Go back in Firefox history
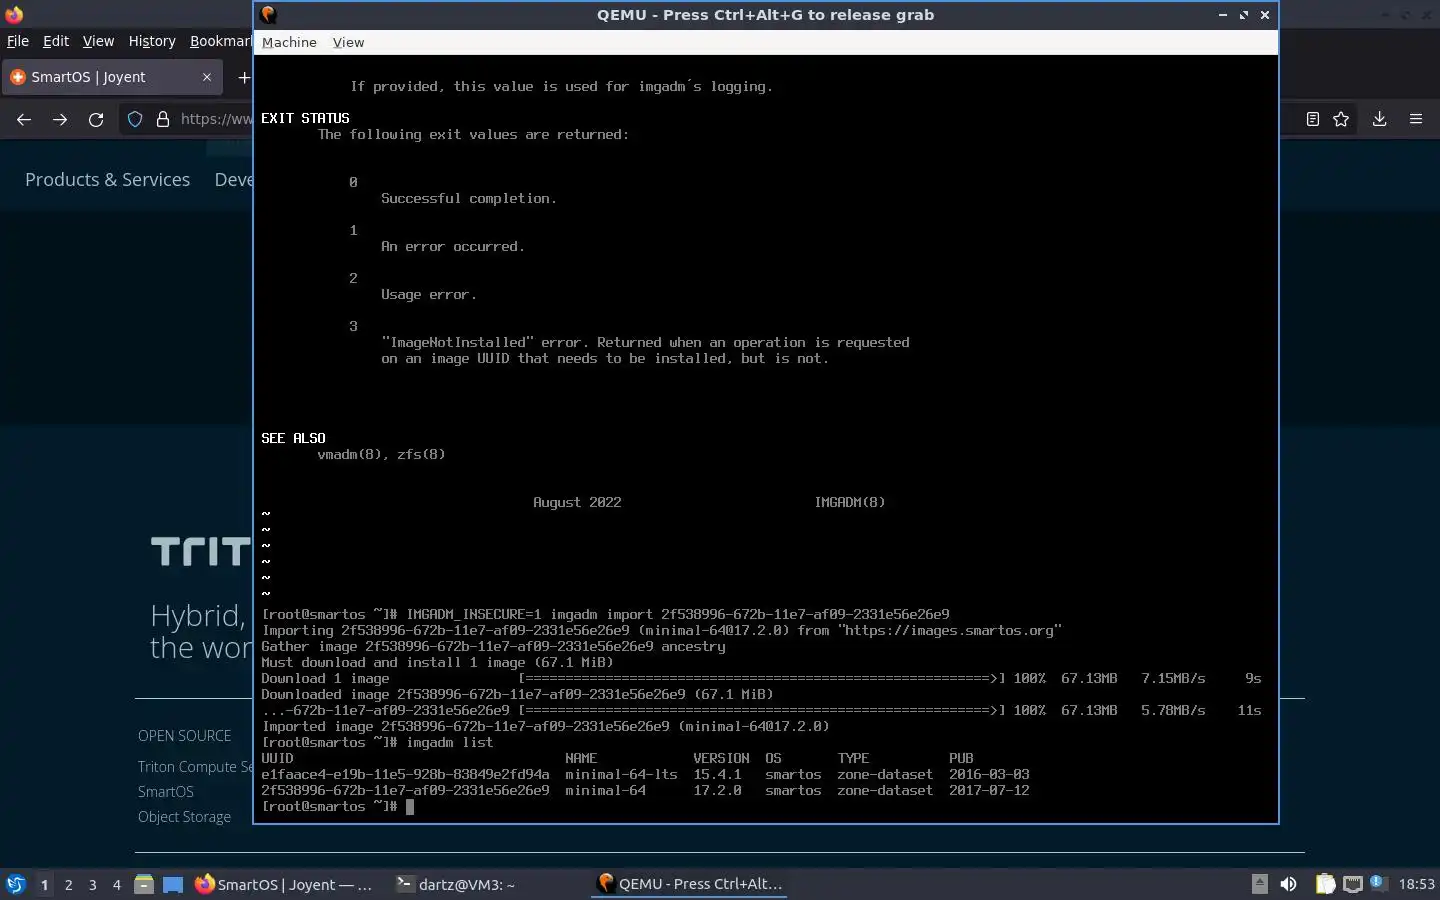 click(x=24, y=119)
